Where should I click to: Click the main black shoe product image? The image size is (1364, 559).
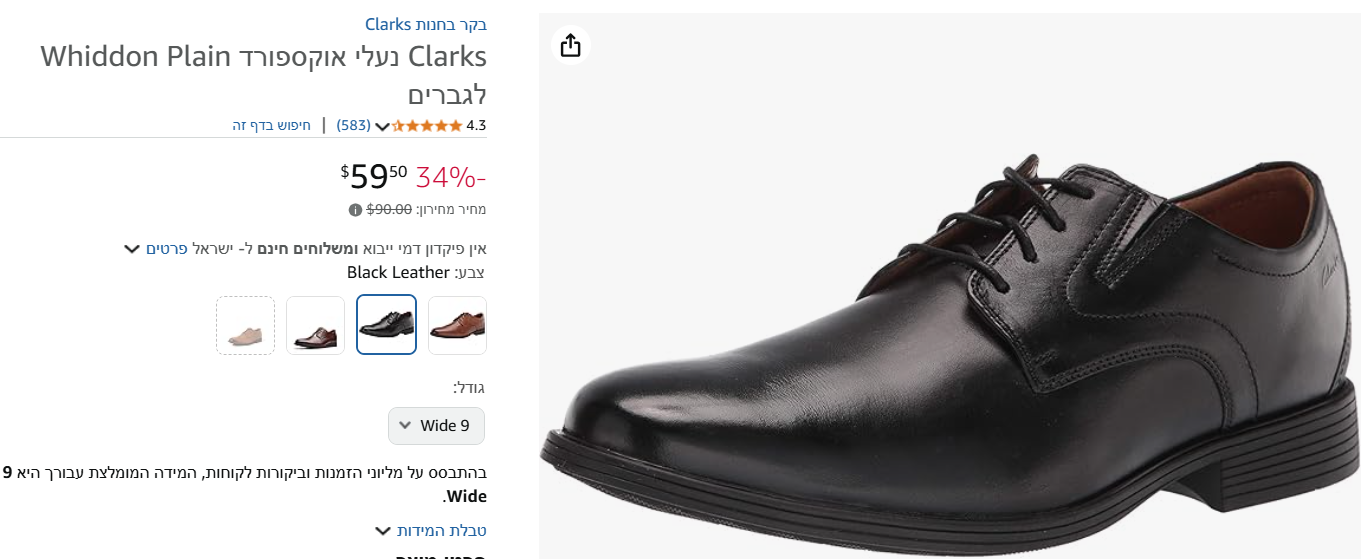coord(950,330)
